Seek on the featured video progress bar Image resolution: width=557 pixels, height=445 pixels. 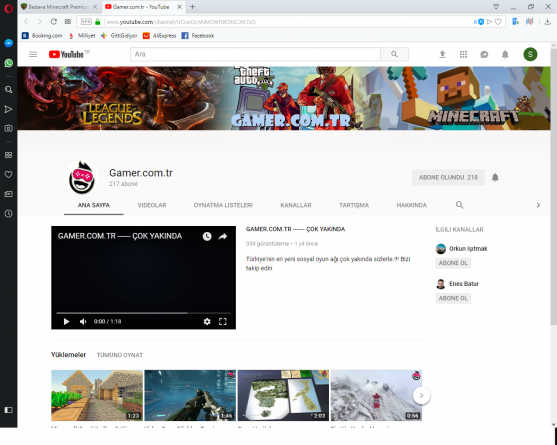(144, 313)
